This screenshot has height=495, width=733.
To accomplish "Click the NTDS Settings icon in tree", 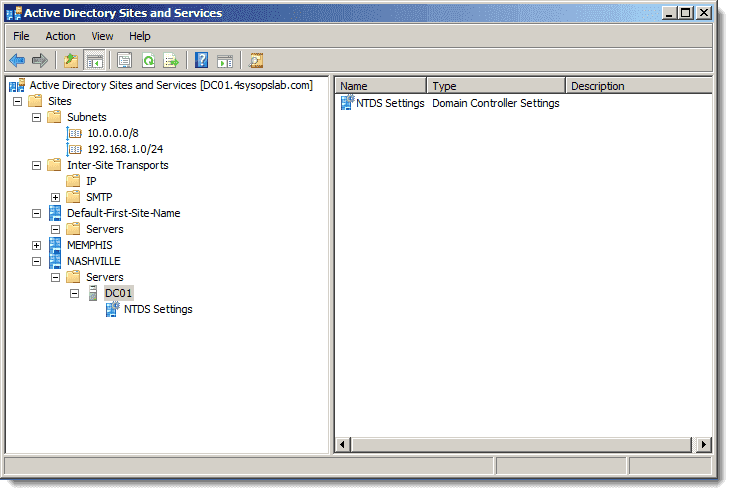I will coord(113,309).
